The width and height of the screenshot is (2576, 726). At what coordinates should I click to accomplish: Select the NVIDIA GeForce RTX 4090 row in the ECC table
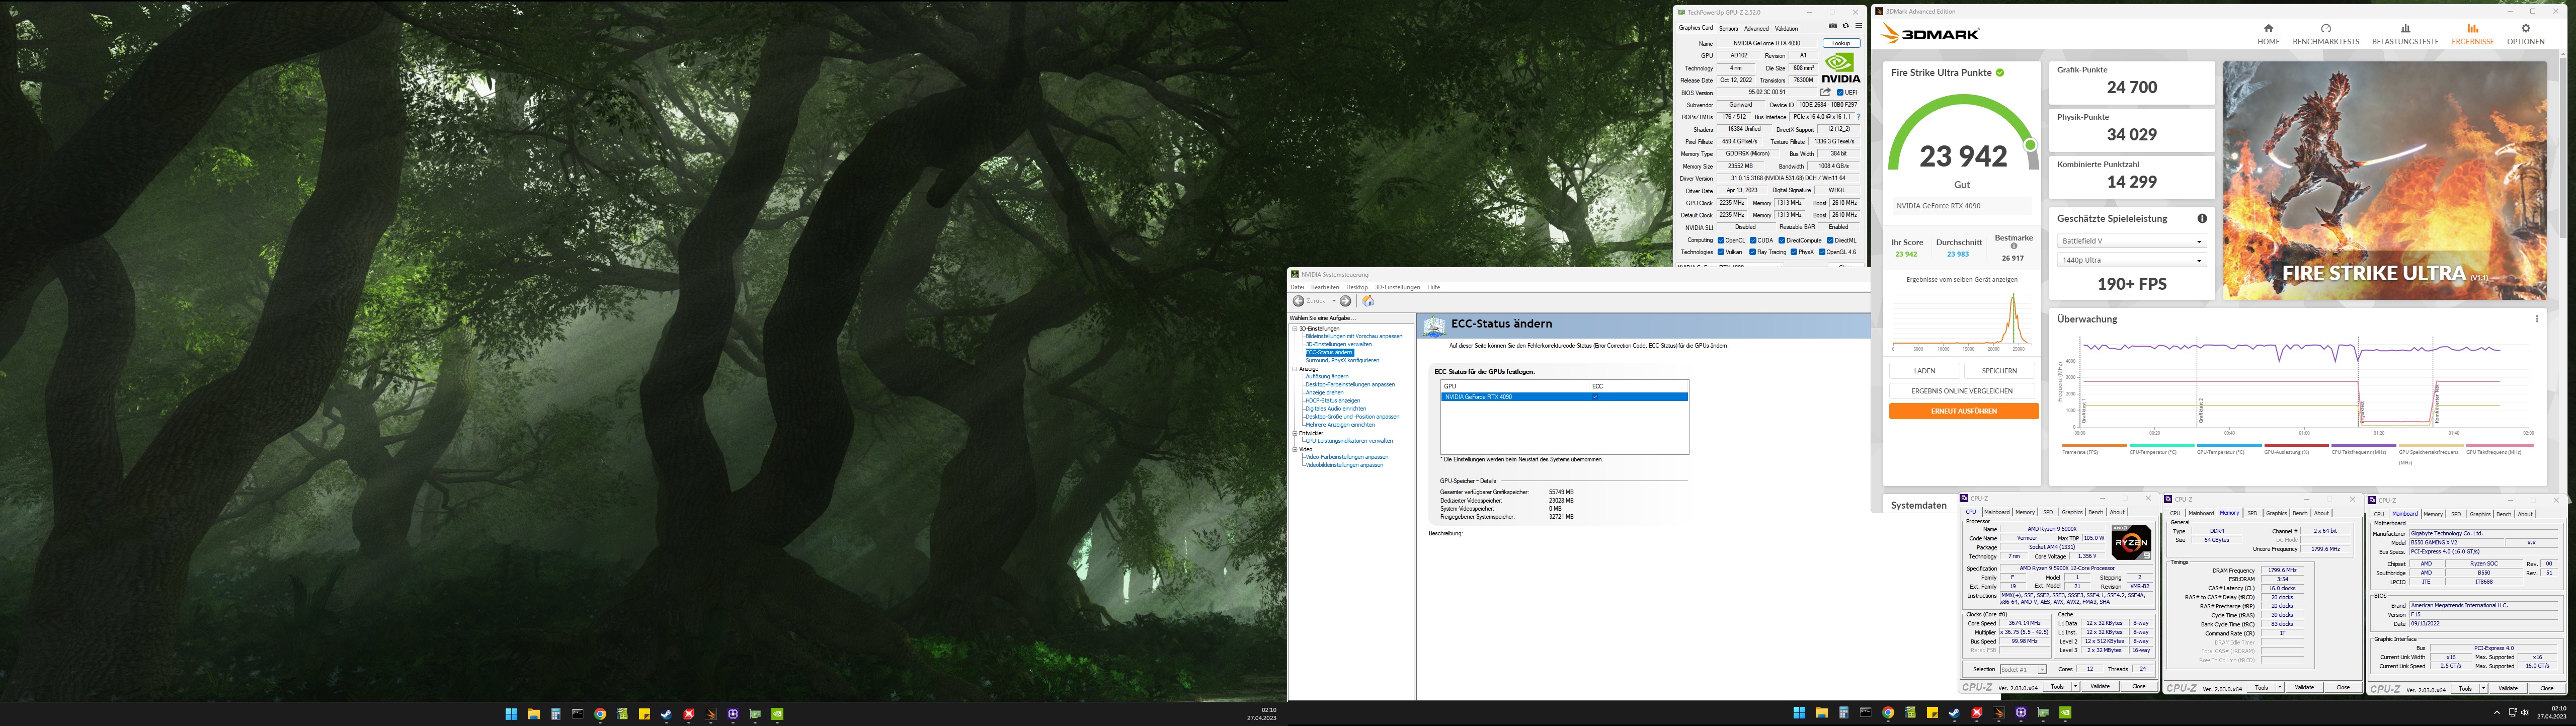pos(1564,397)
